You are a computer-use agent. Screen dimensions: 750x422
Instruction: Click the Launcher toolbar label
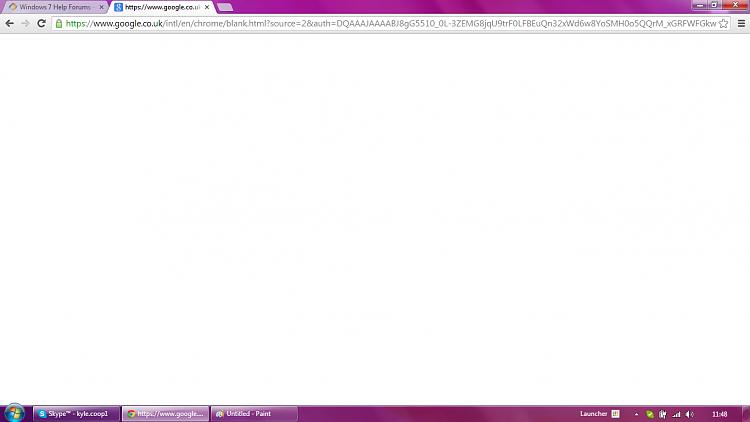593,414
